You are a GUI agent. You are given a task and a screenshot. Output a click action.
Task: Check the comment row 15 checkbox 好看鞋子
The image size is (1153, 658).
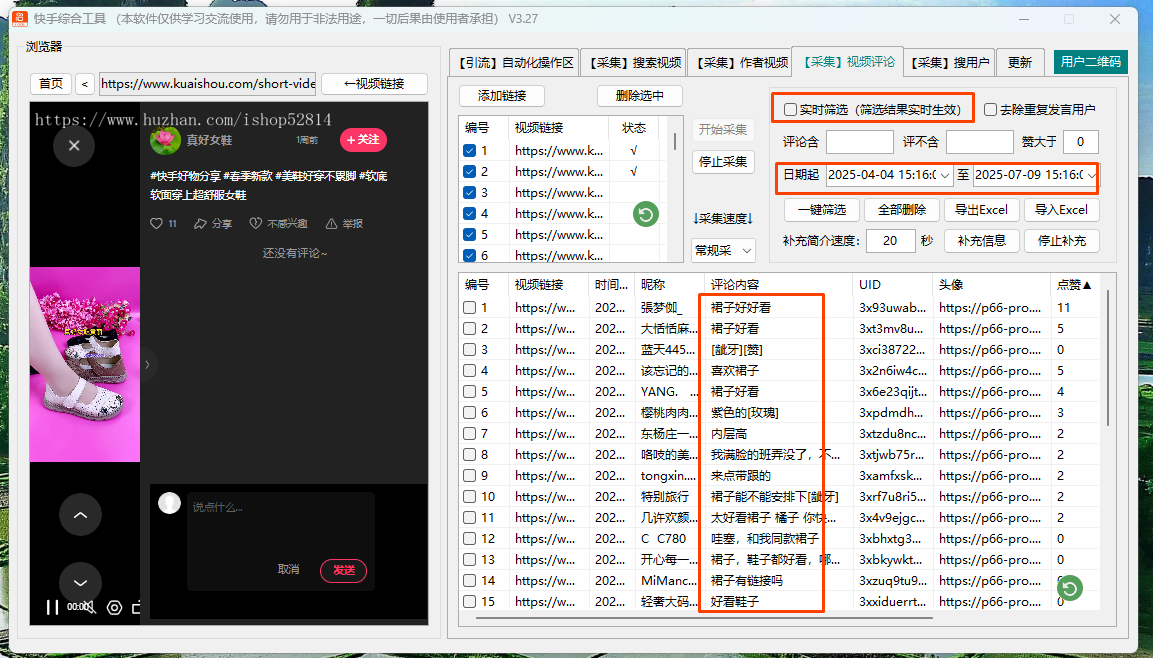[x=470, y=601]
